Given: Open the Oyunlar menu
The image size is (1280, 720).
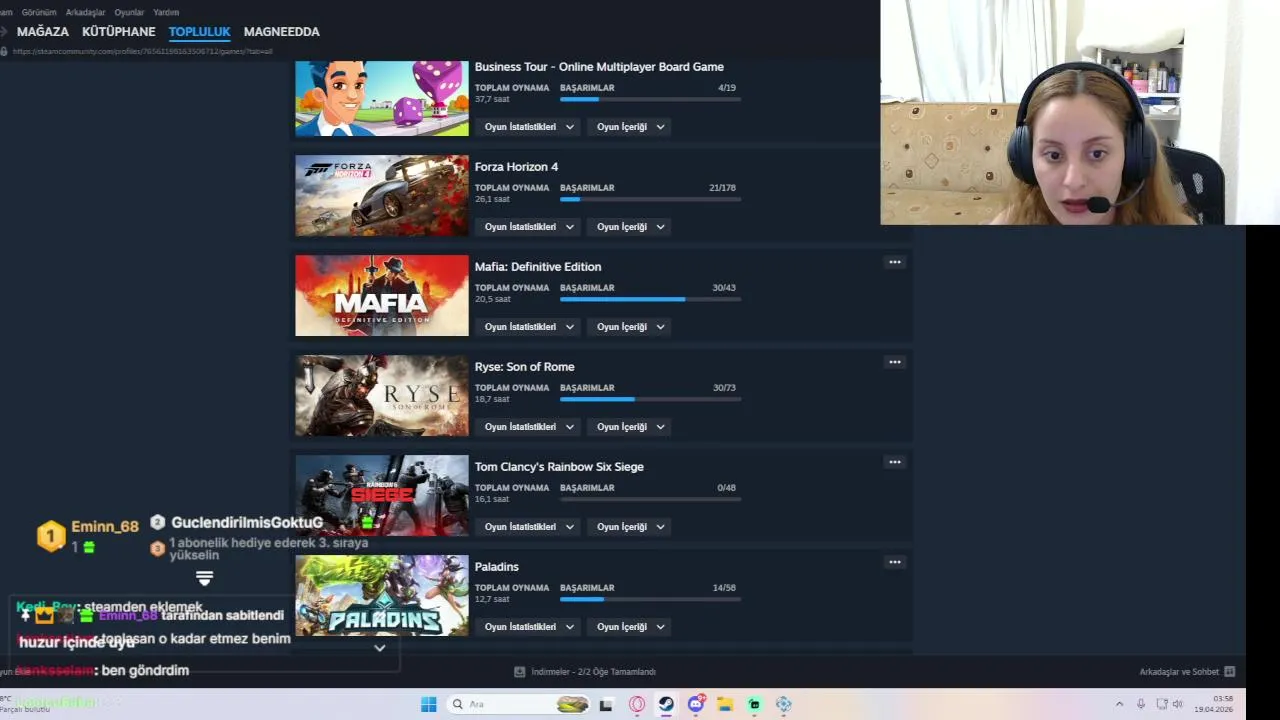Looking at the screenshot, I should 129,12.
